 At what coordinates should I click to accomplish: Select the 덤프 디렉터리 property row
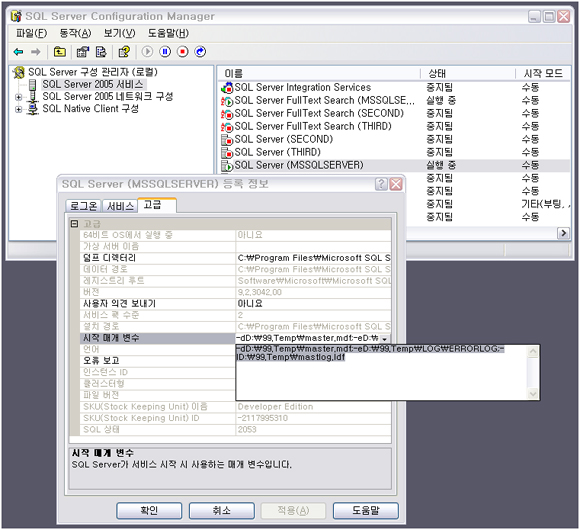[235, 258]
